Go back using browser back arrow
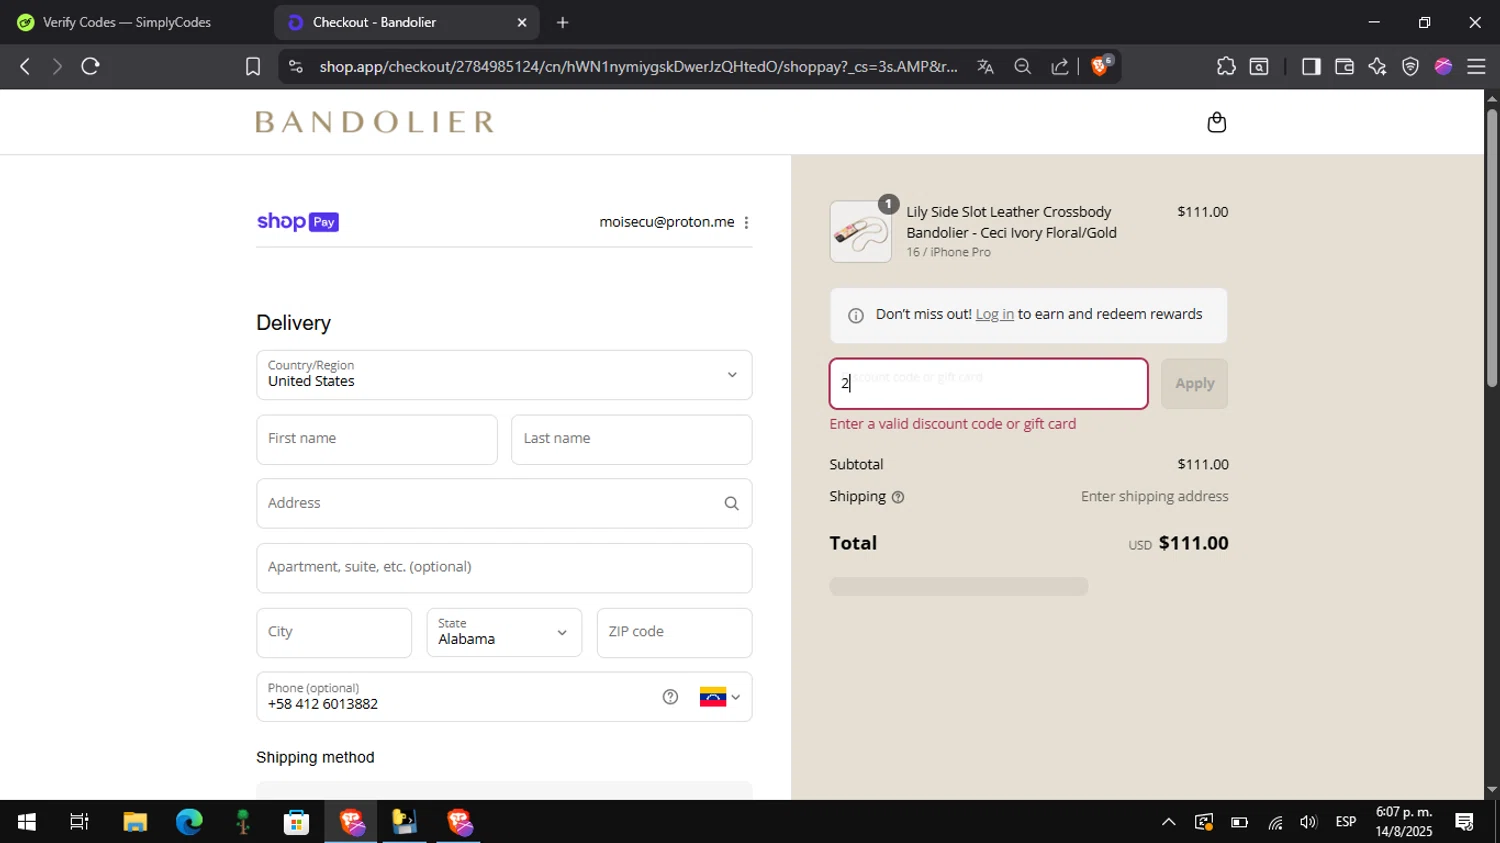Image resolution: width=1500 pixels, height=843 pixels. 25,66
